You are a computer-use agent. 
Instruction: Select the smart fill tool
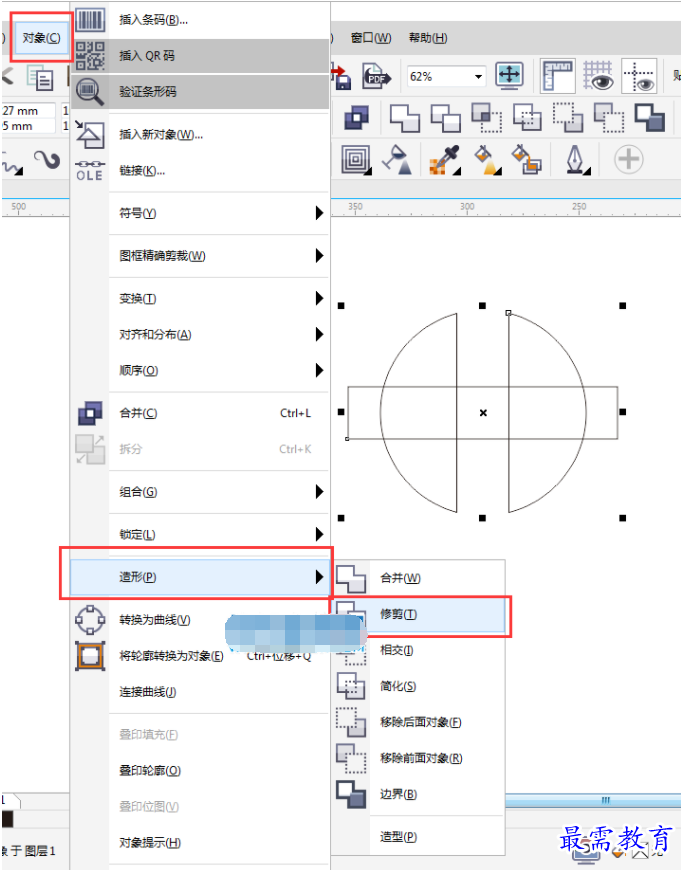coord(526,160)
